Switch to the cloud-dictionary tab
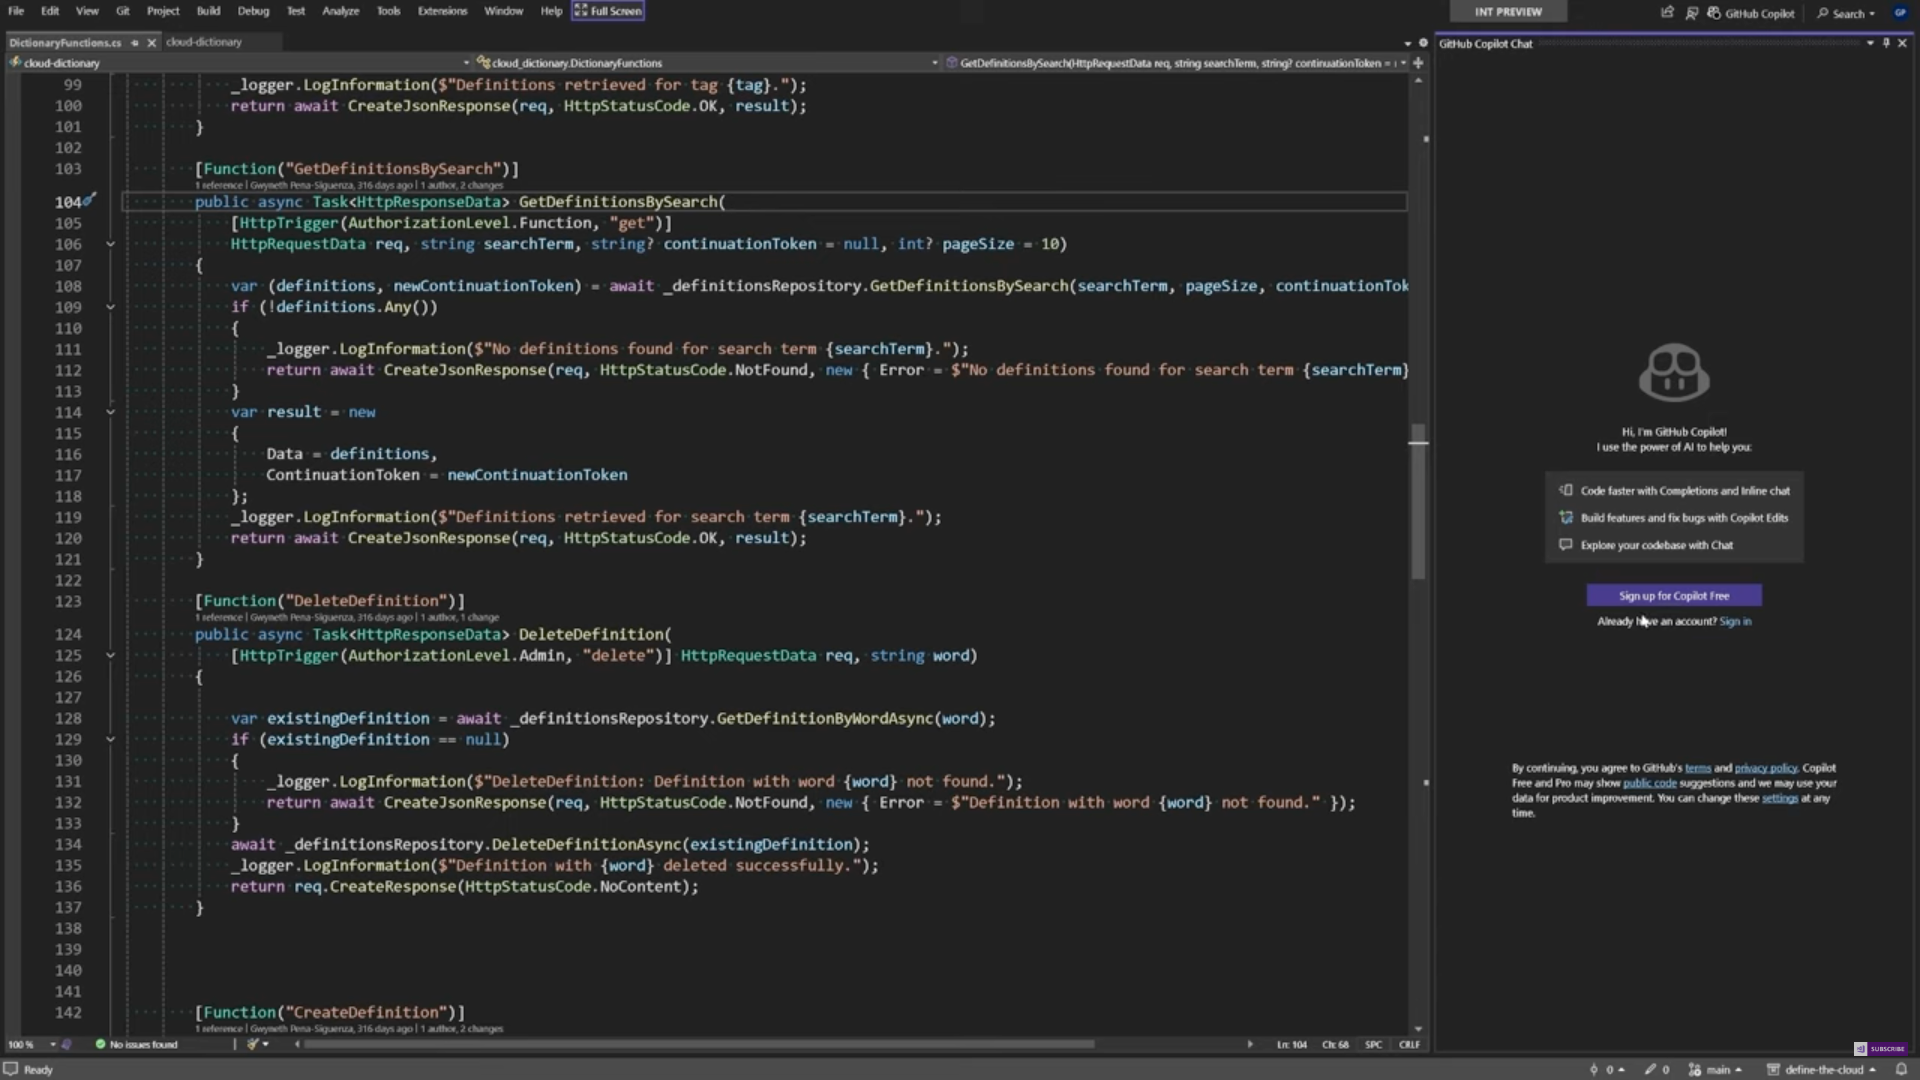The width and height of the screenshot is (1920, 1080). [x=204, y=42]
